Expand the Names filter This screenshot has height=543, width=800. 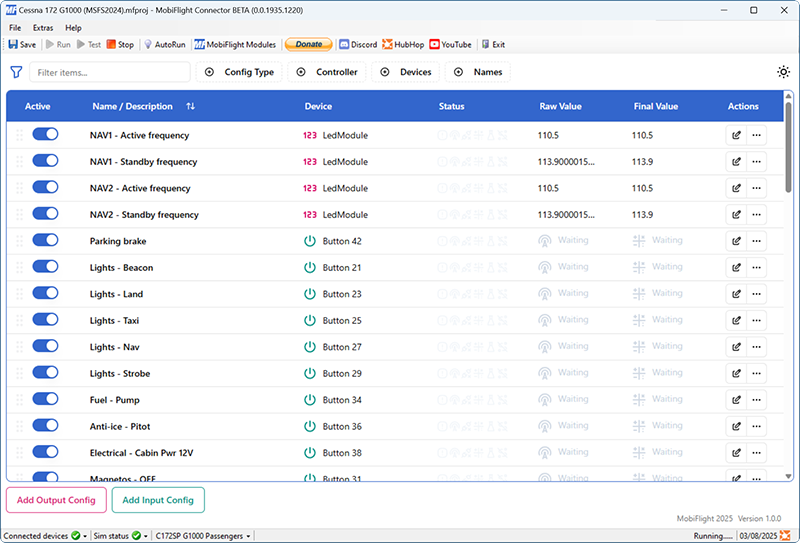click(478, 72)
